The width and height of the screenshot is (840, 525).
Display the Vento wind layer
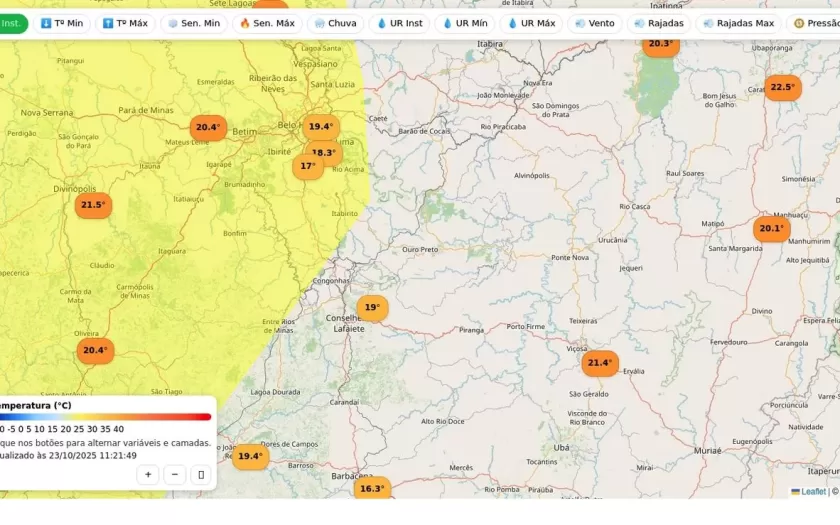click(594, 23)
